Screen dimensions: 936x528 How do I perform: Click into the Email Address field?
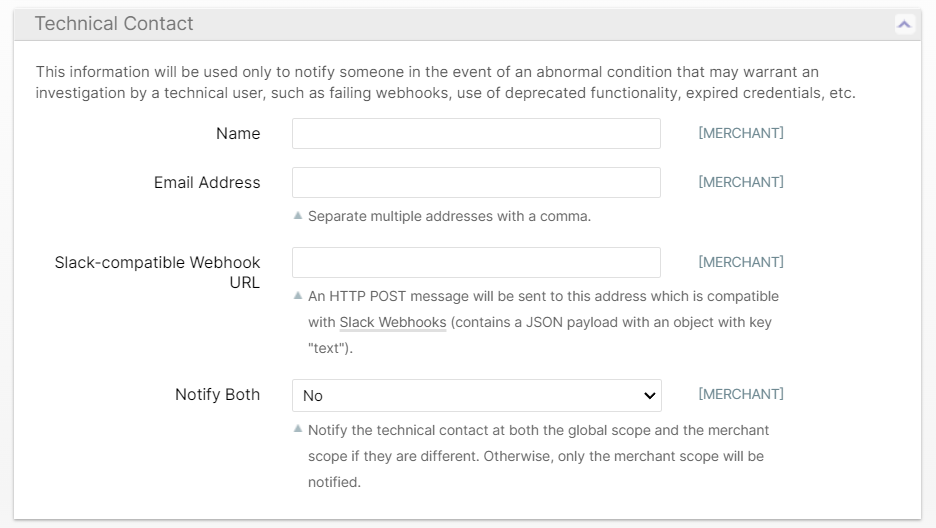point(476,182)
